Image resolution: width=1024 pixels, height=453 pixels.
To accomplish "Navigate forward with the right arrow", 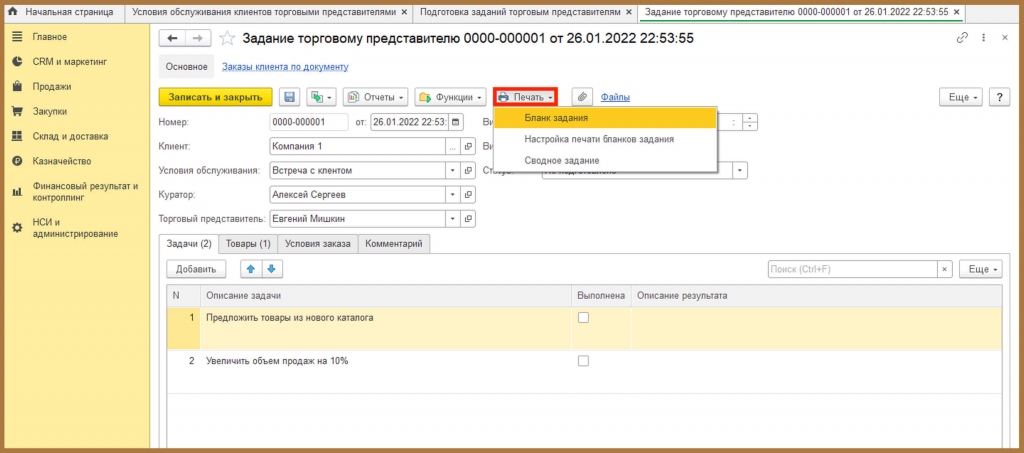I will coord(198,39).
